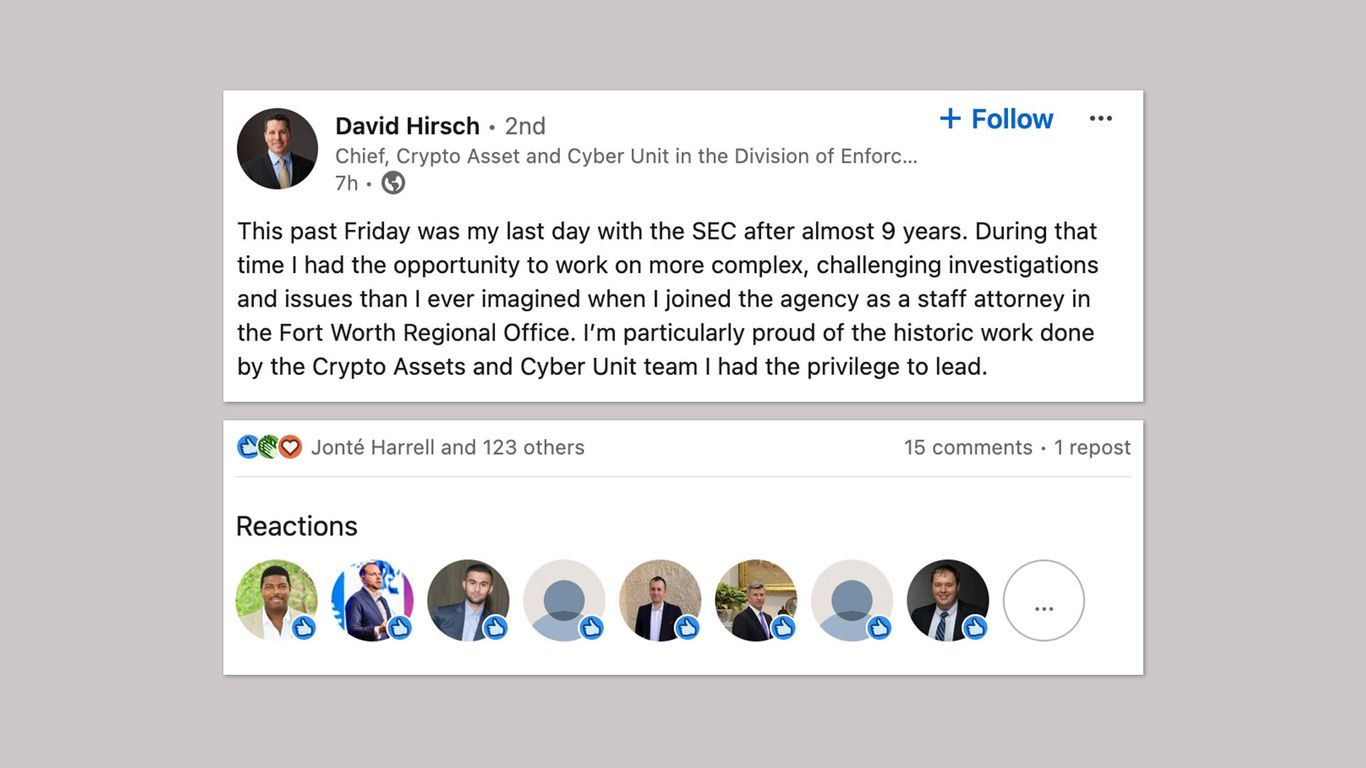Viewport: 1366px width, 768px height.
Task: Click the green Support hands reaction icon
Action: [267, 447]
